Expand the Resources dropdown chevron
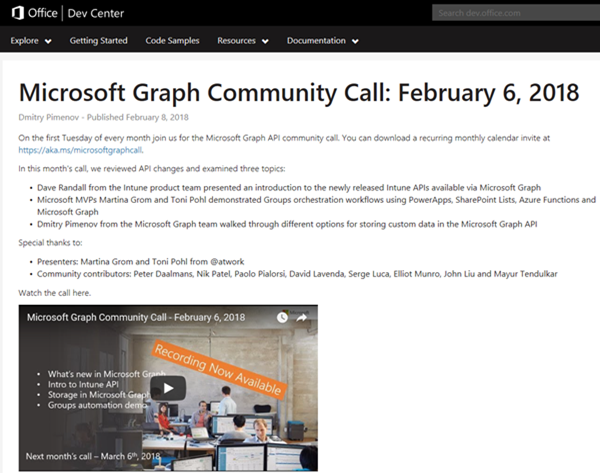Image resolution: width=600 pixels, height=473 pixels. point(265,41)
